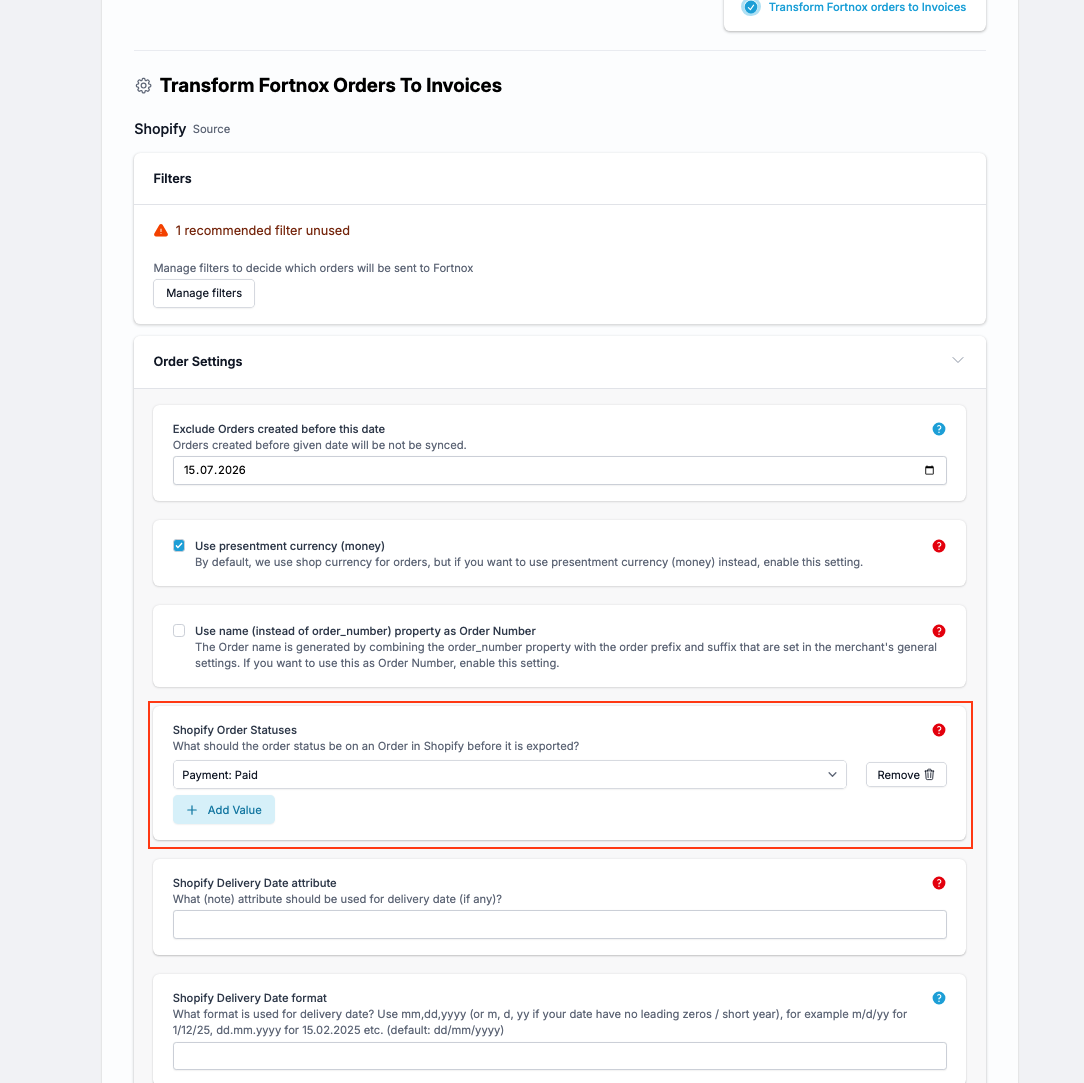
Task: Open the Payment: Paid status dropdown
Action: tap(510, 775)
